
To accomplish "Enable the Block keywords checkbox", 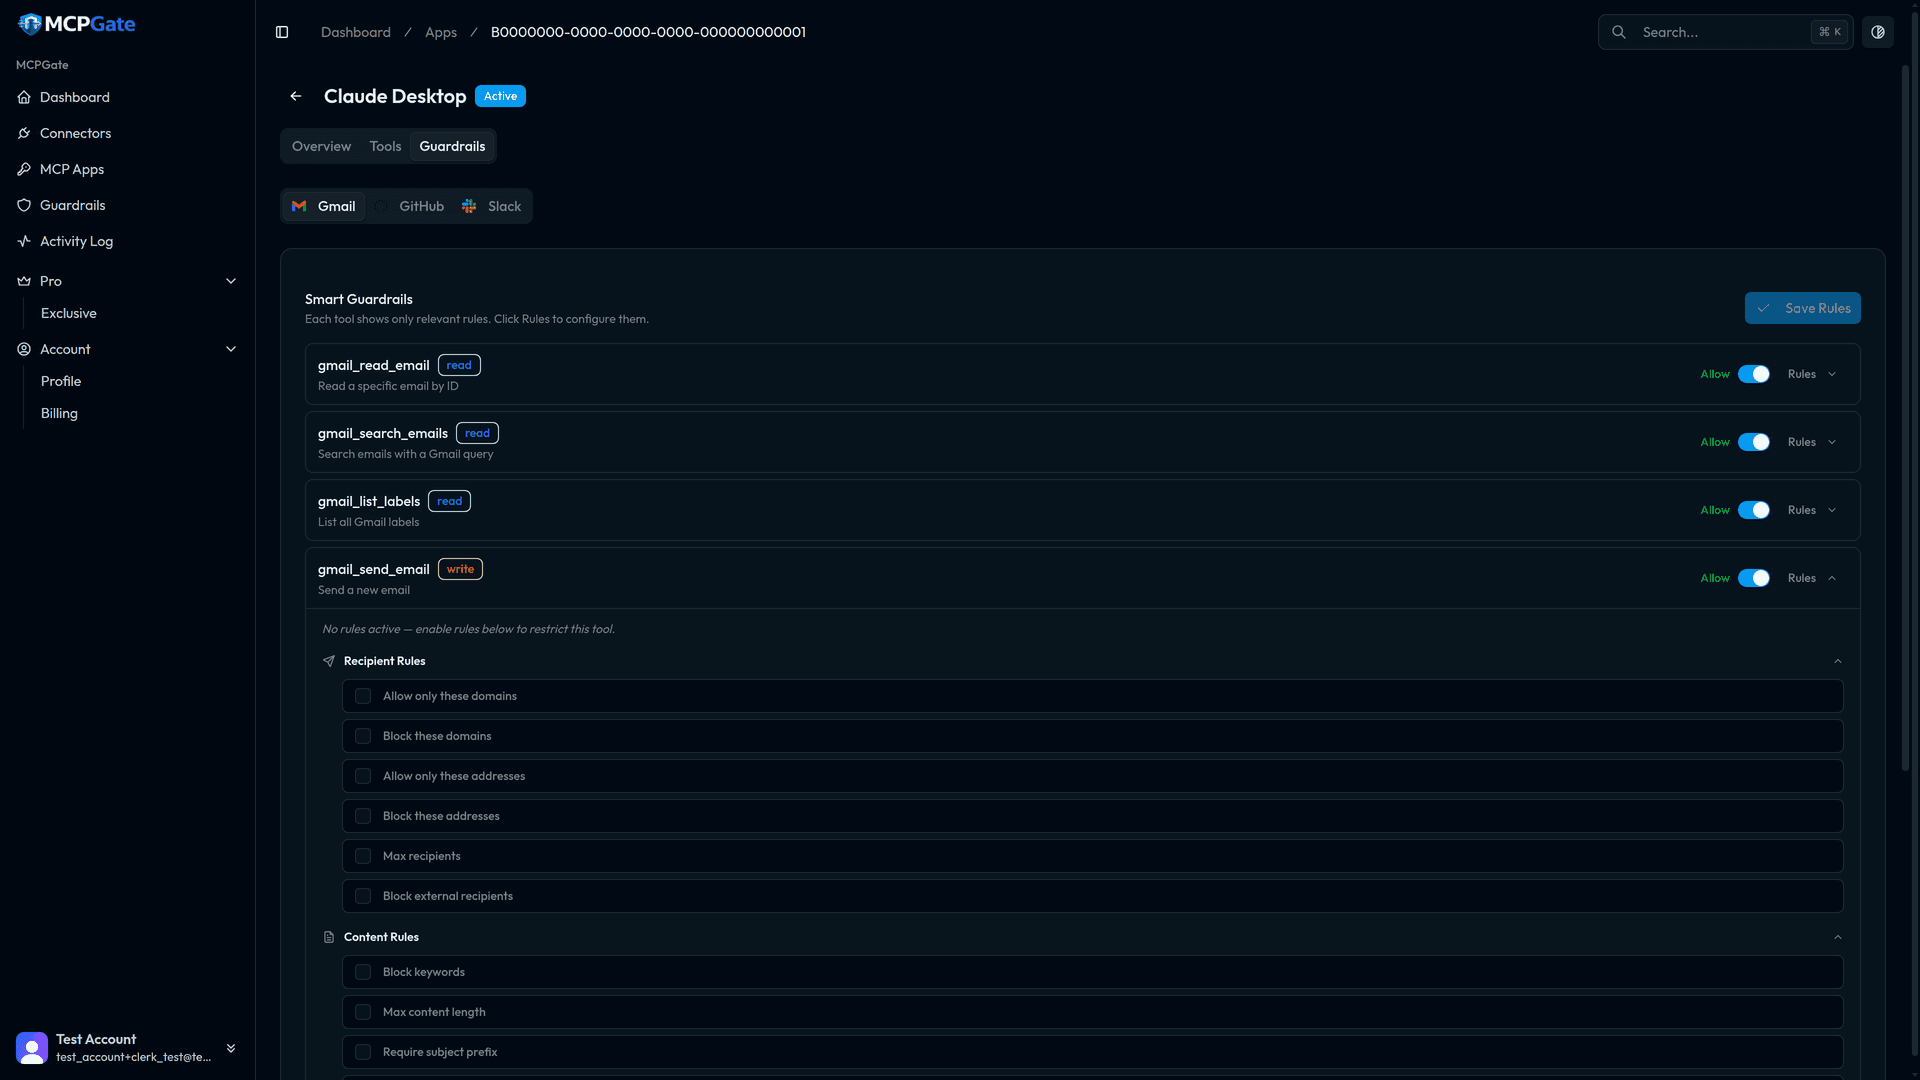I will pyautogui.click(x=363, y=972).
